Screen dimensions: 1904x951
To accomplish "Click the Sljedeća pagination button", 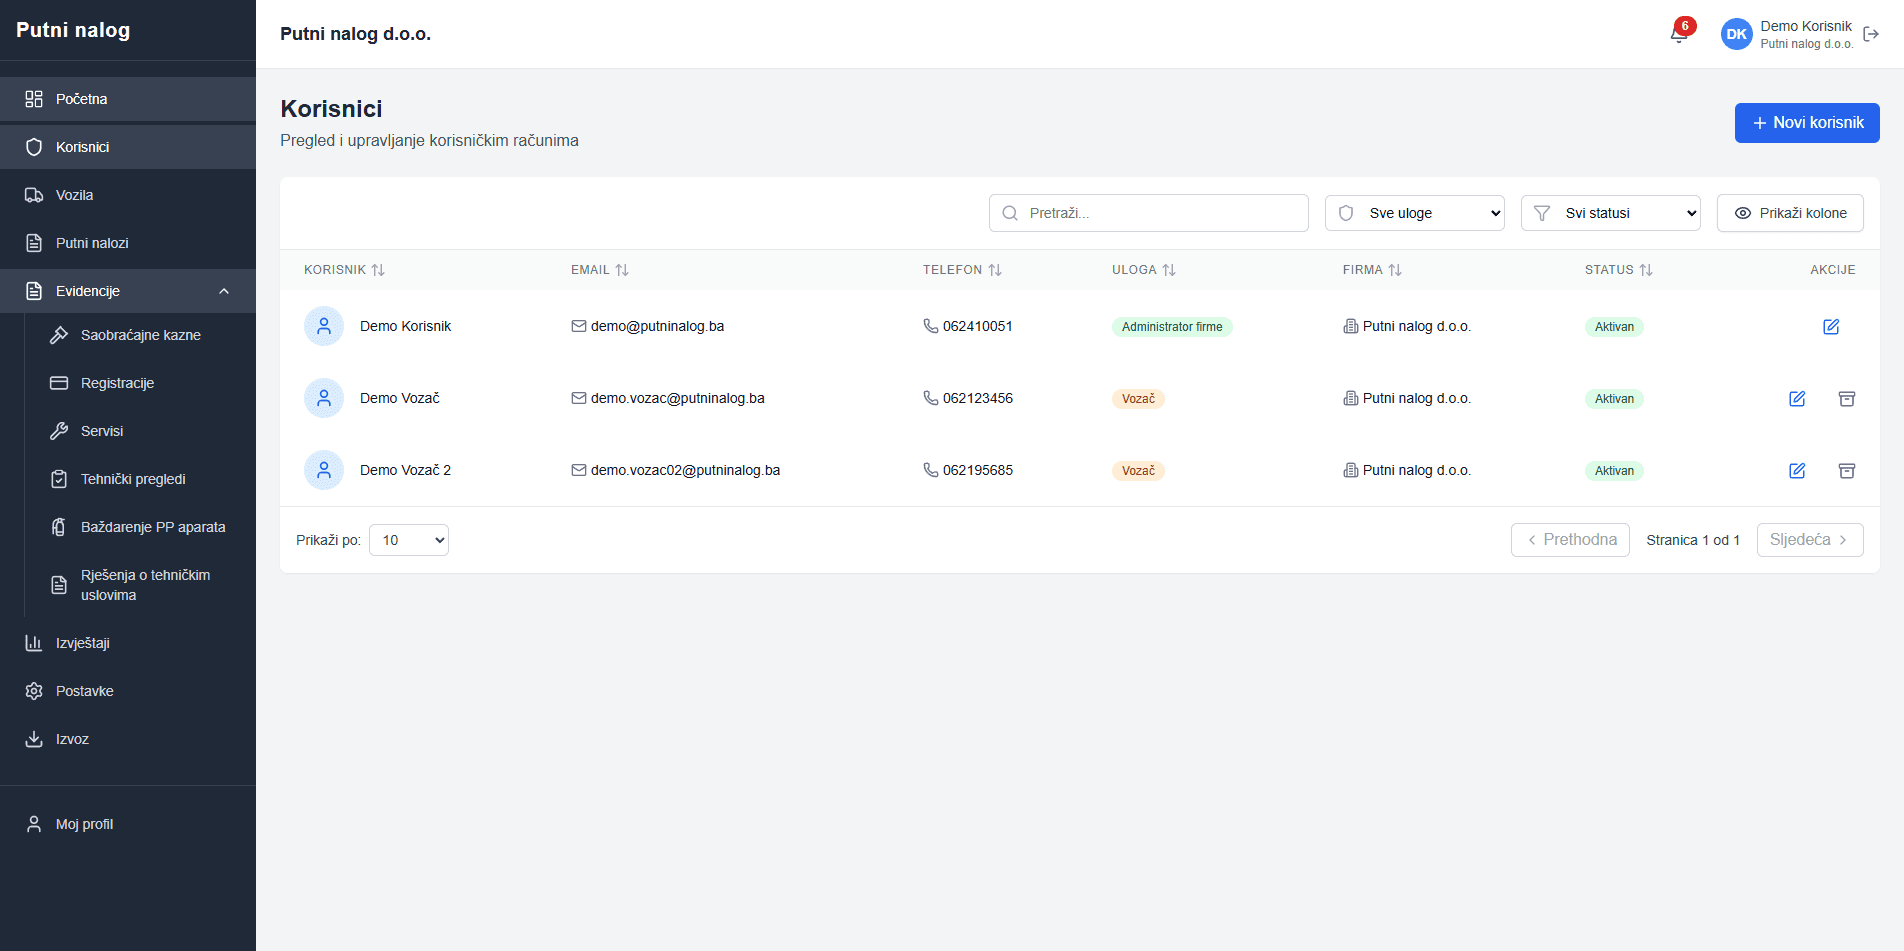I will click(1809, 540).
